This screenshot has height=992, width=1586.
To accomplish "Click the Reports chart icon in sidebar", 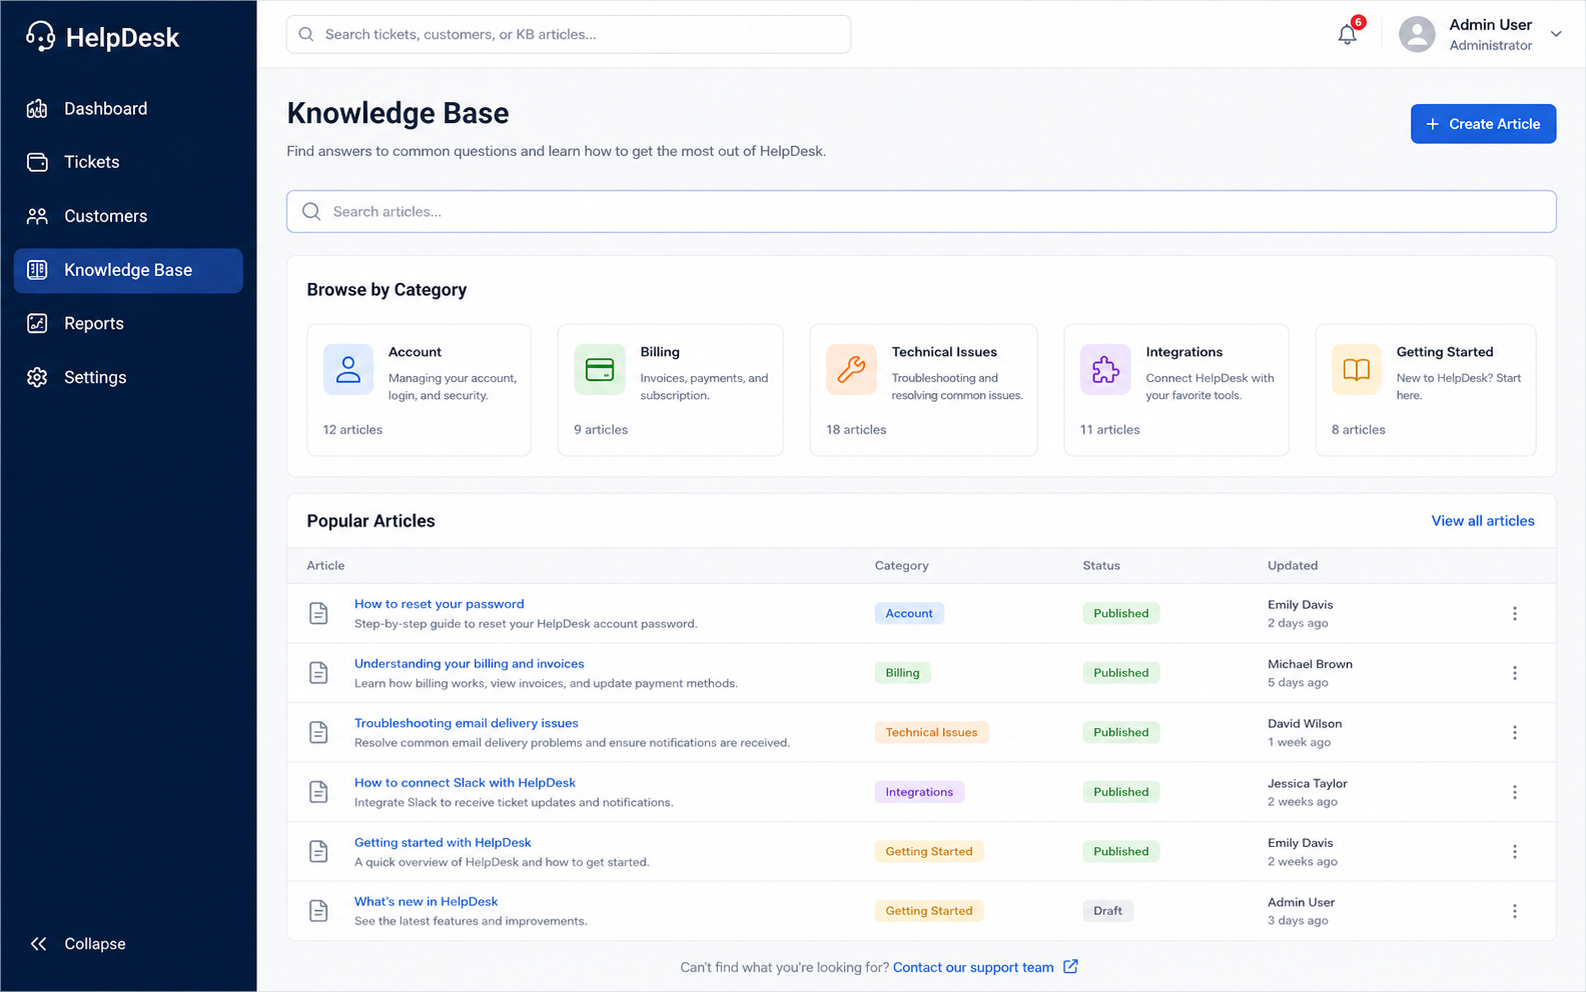I will pyautogui.click(x=37, y=323).
